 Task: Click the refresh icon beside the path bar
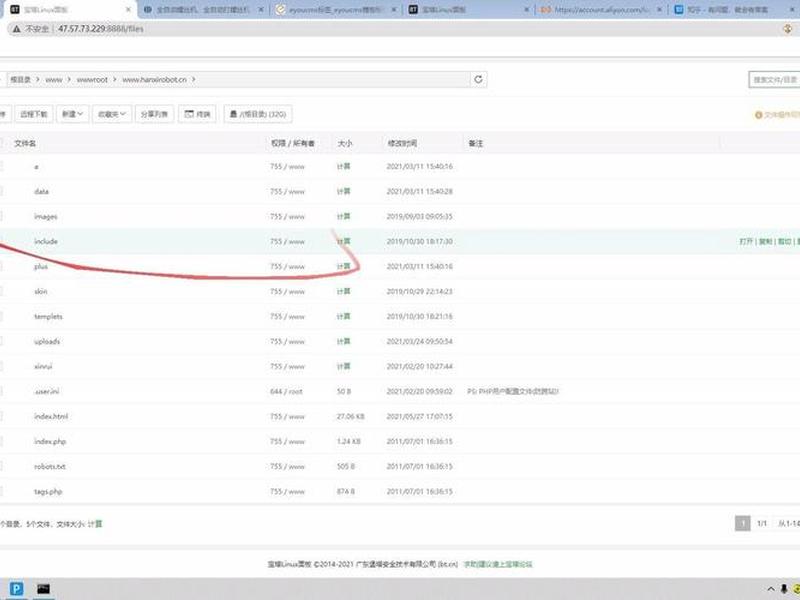click(x=478, y=79)
